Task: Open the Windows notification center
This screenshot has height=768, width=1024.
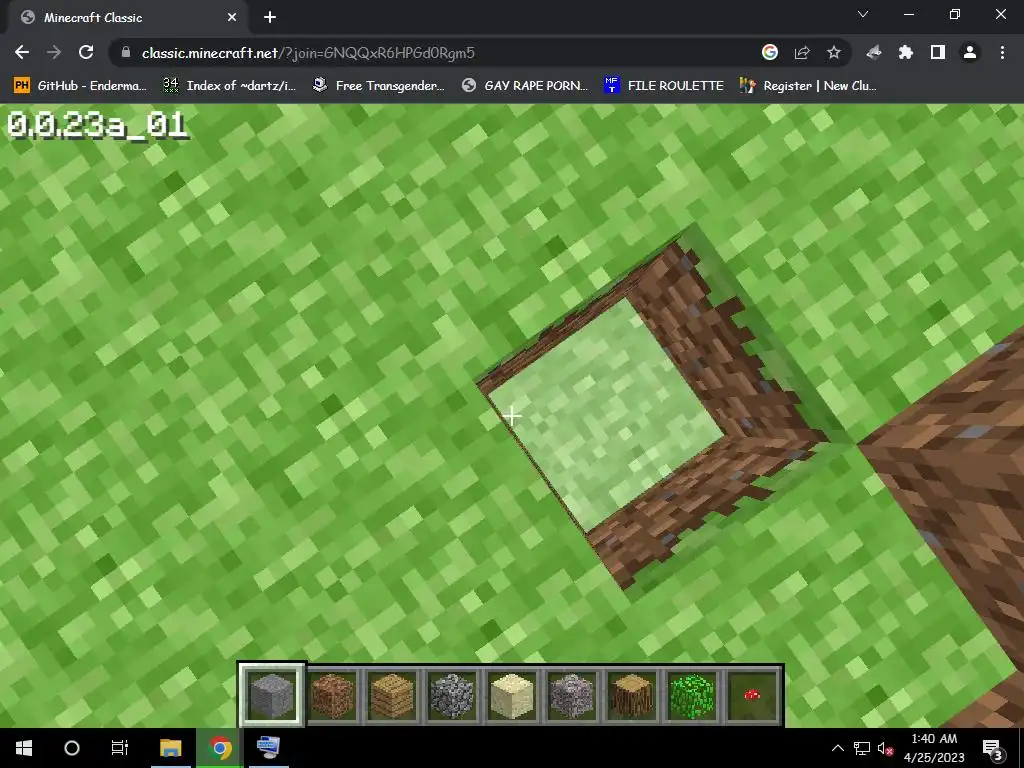Action: pos(992,749)
